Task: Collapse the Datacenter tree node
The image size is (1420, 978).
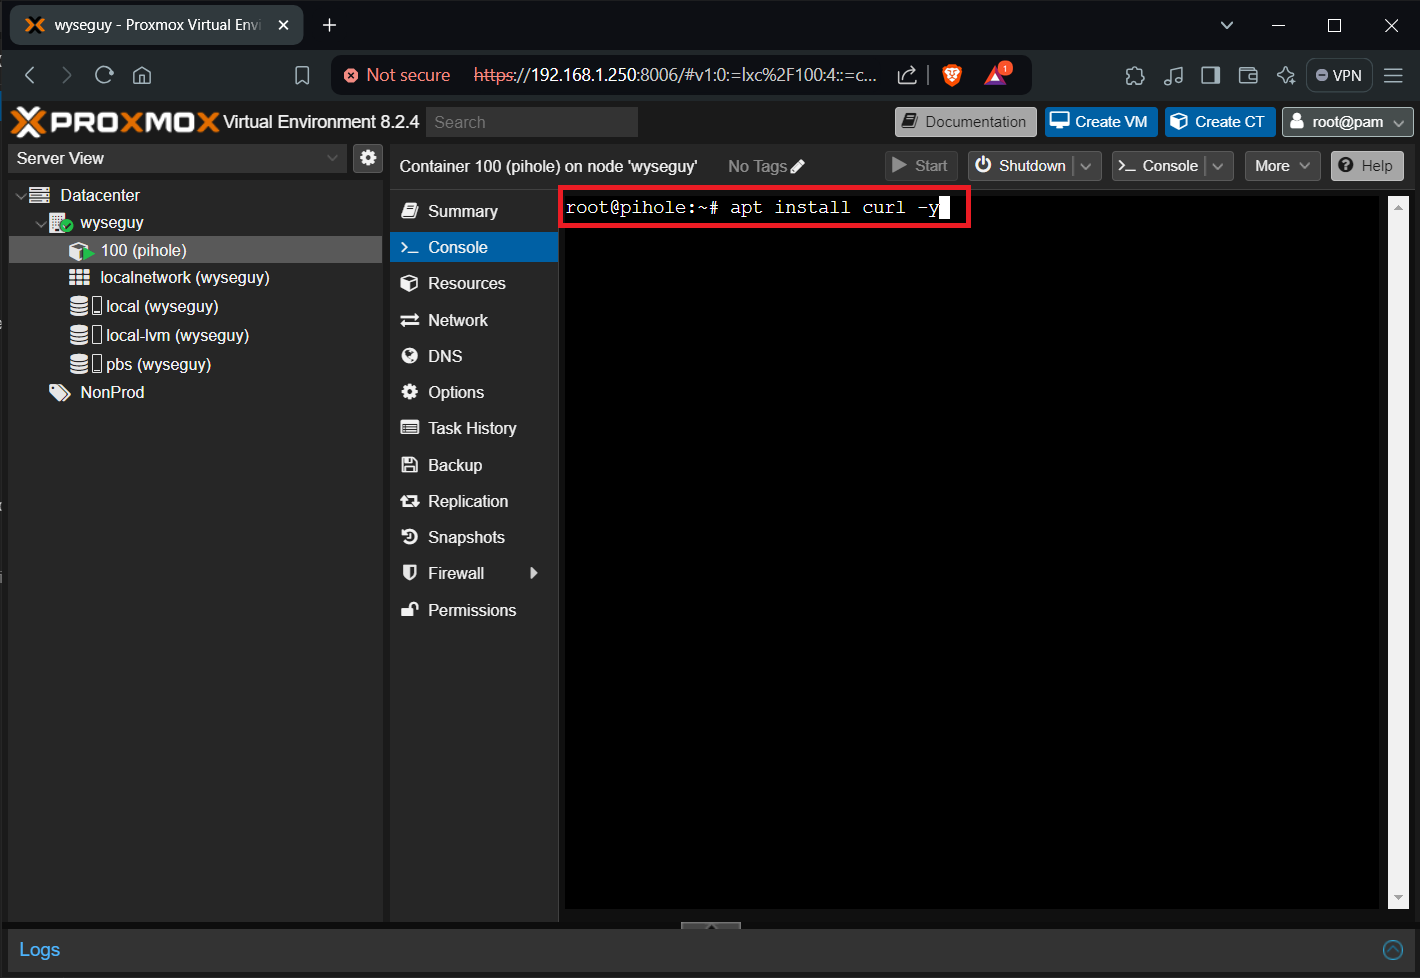Action: [x=21, y=195]
